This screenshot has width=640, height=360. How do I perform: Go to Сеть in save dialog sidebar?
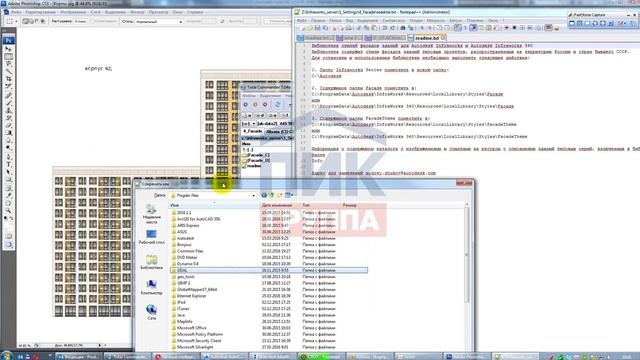pos(151,313)
